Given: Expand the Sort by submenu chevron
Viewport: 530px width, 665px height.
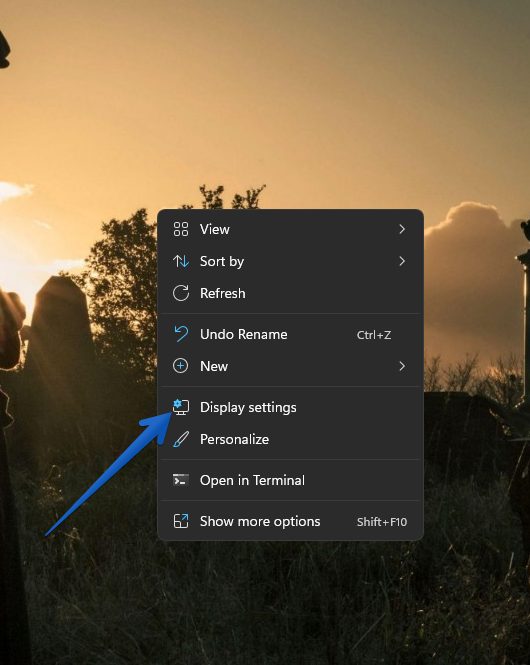Looking at the screenshot, I should pos(402,261).
